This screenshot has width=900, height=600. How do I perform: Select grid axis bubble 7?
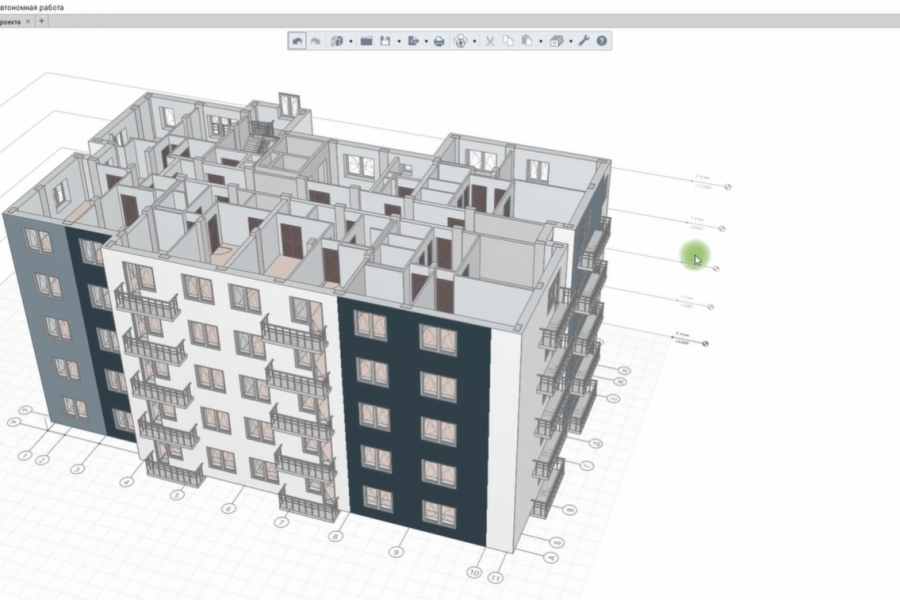(x=281, y=522)
